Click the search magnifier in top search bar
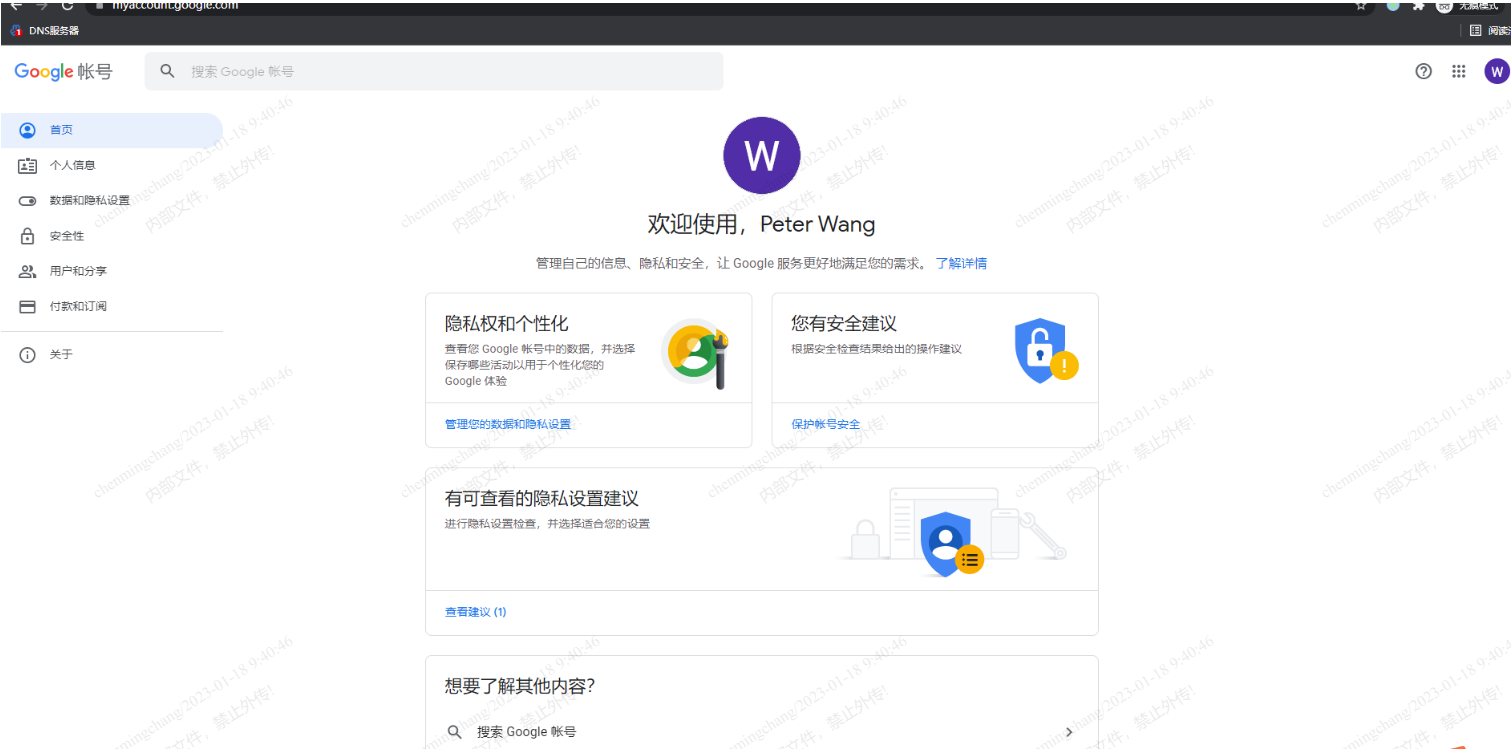Image resolution: width=1511 pixels, height=749 pixels. (168, 71)
